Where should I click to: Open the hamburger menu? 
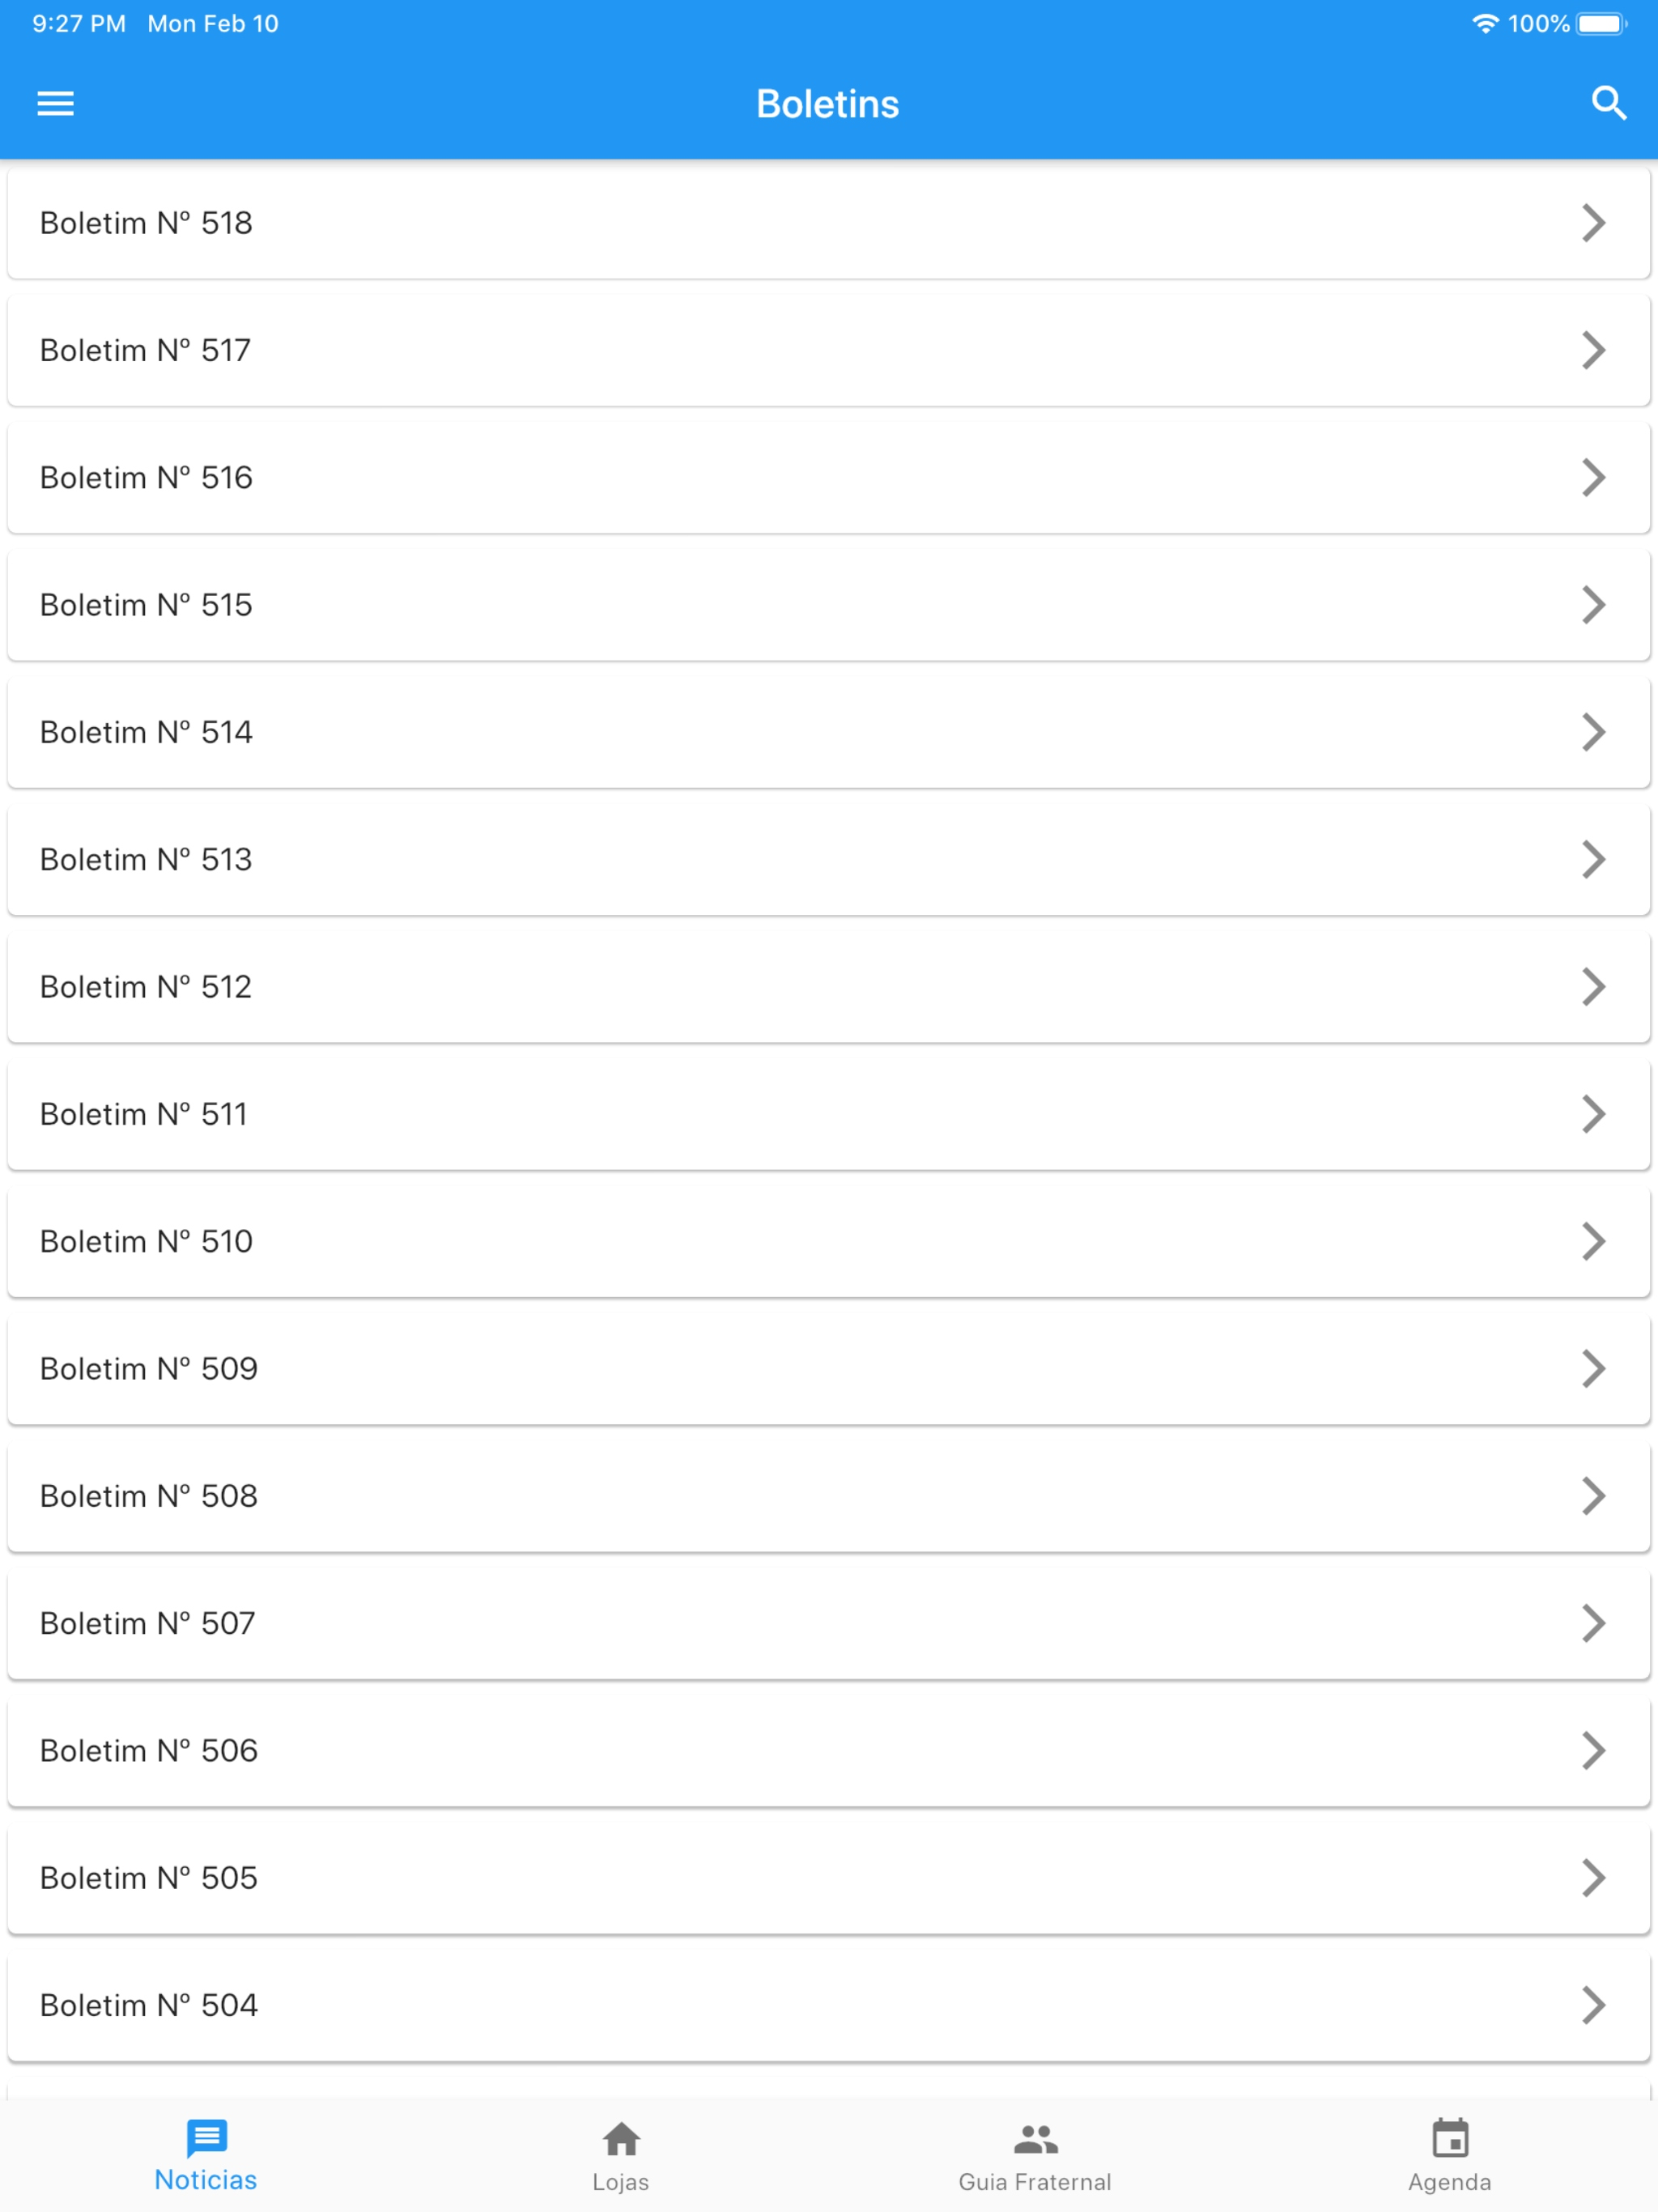point(55,103)
